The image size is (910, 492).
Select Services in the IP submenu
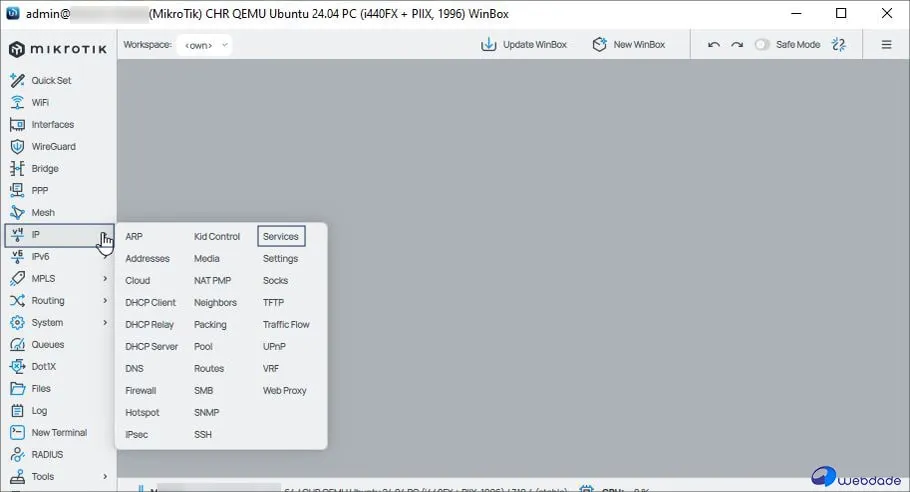[281, 236]
